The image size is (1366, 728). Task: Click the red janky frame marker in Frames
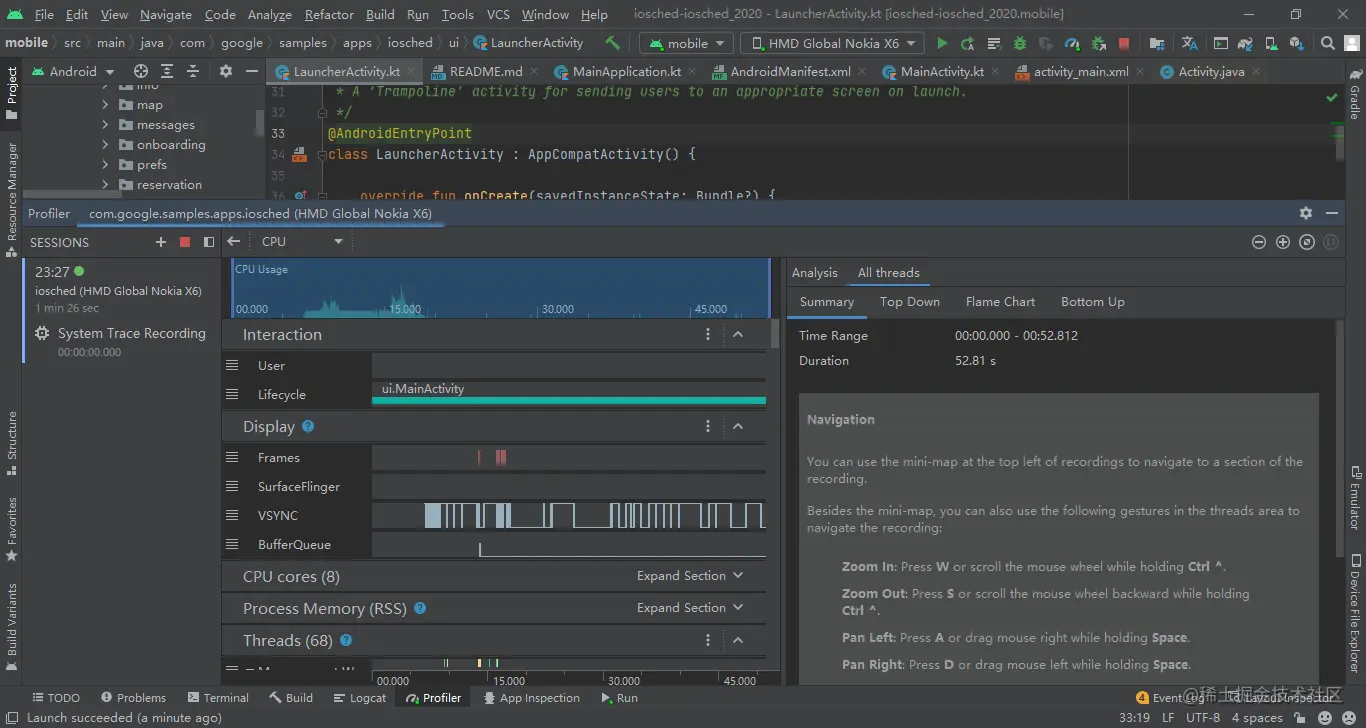tap(500, 457)
